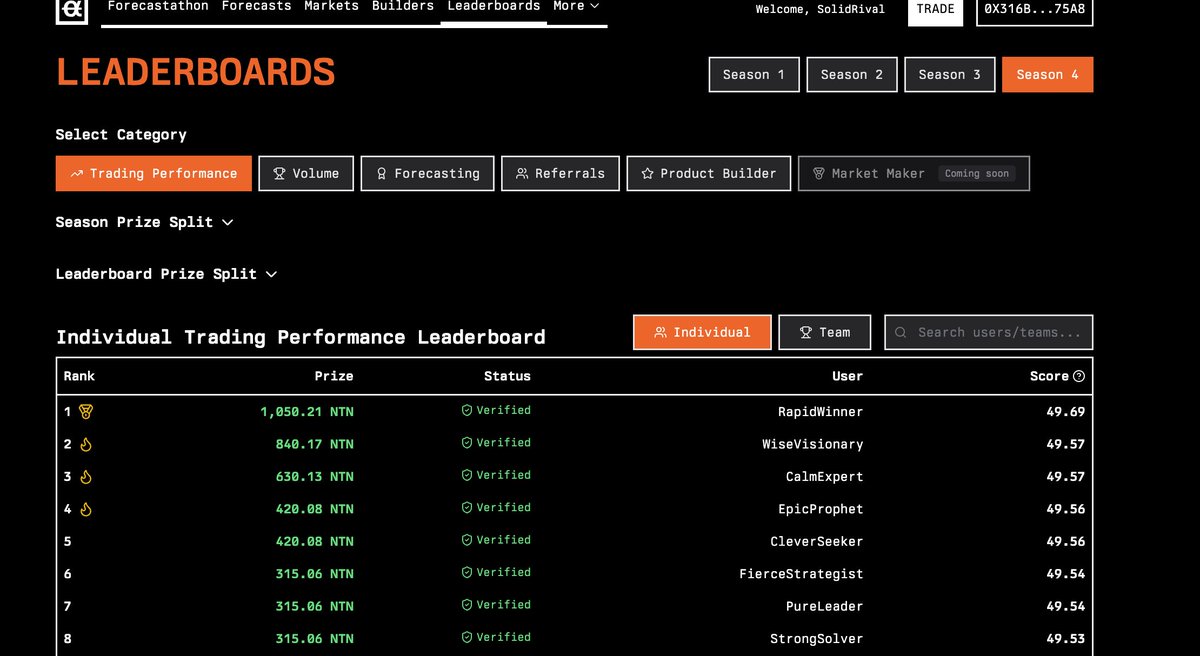Expand Leaderboard Prize Split section

[166, 274]
